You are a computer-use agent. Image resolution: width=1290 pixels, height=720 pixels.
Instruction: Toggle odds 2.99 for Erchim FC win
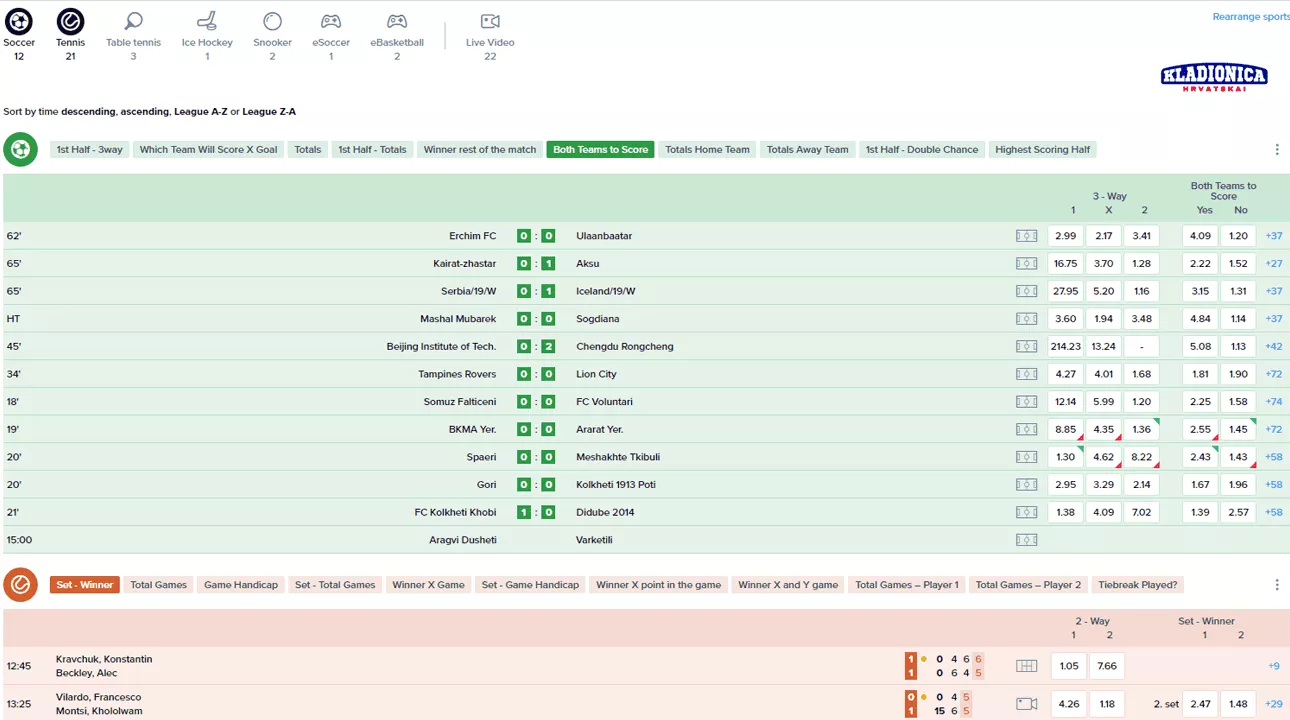pos(1066,236)
